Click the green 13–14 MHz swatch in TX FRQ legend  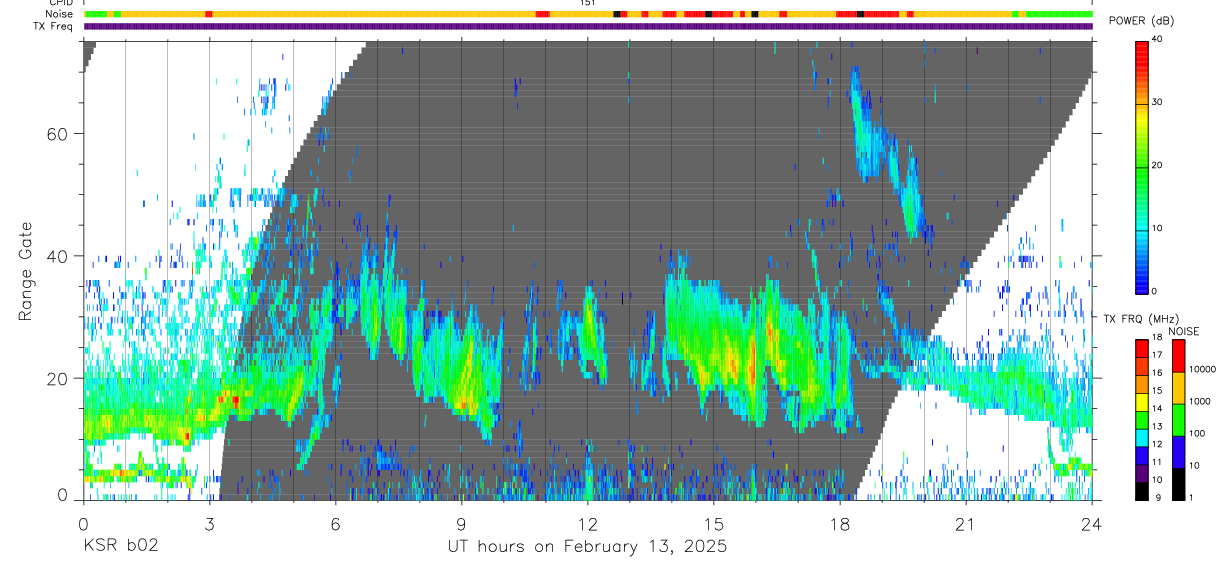point(1142,420)
